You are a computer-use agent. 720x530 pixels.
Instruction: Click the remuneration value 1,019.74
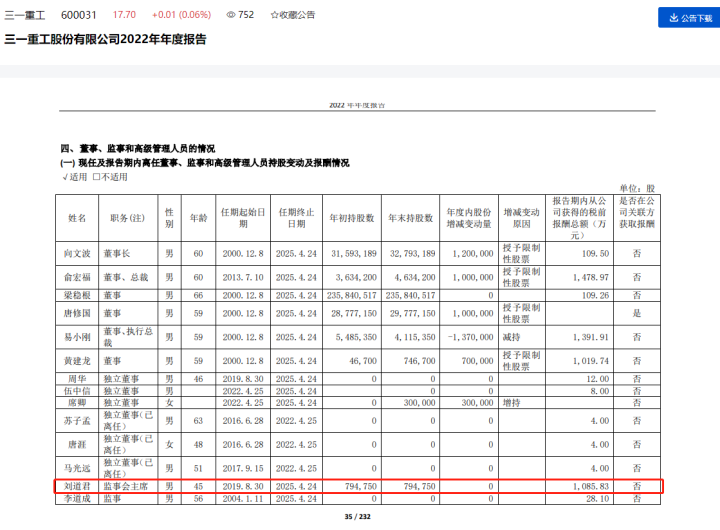pyautogui.click(x=591, y=361)
